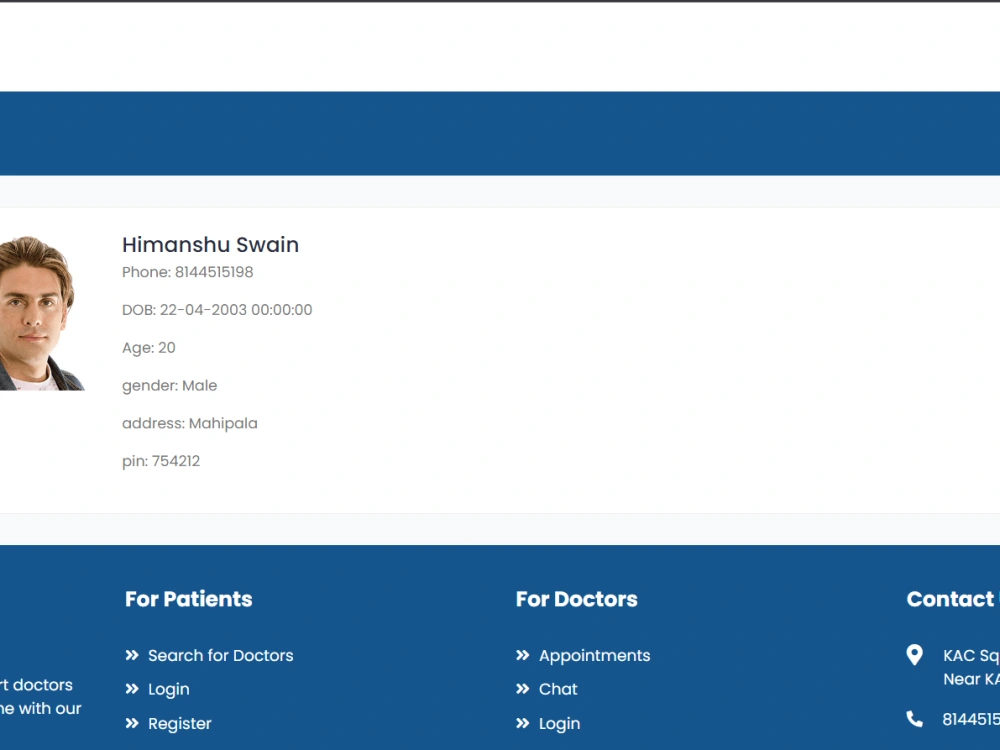This screenshot has width=1000, height=750.
Task: Click the phone receiver icon in Contact section
Action: point(915,718)
